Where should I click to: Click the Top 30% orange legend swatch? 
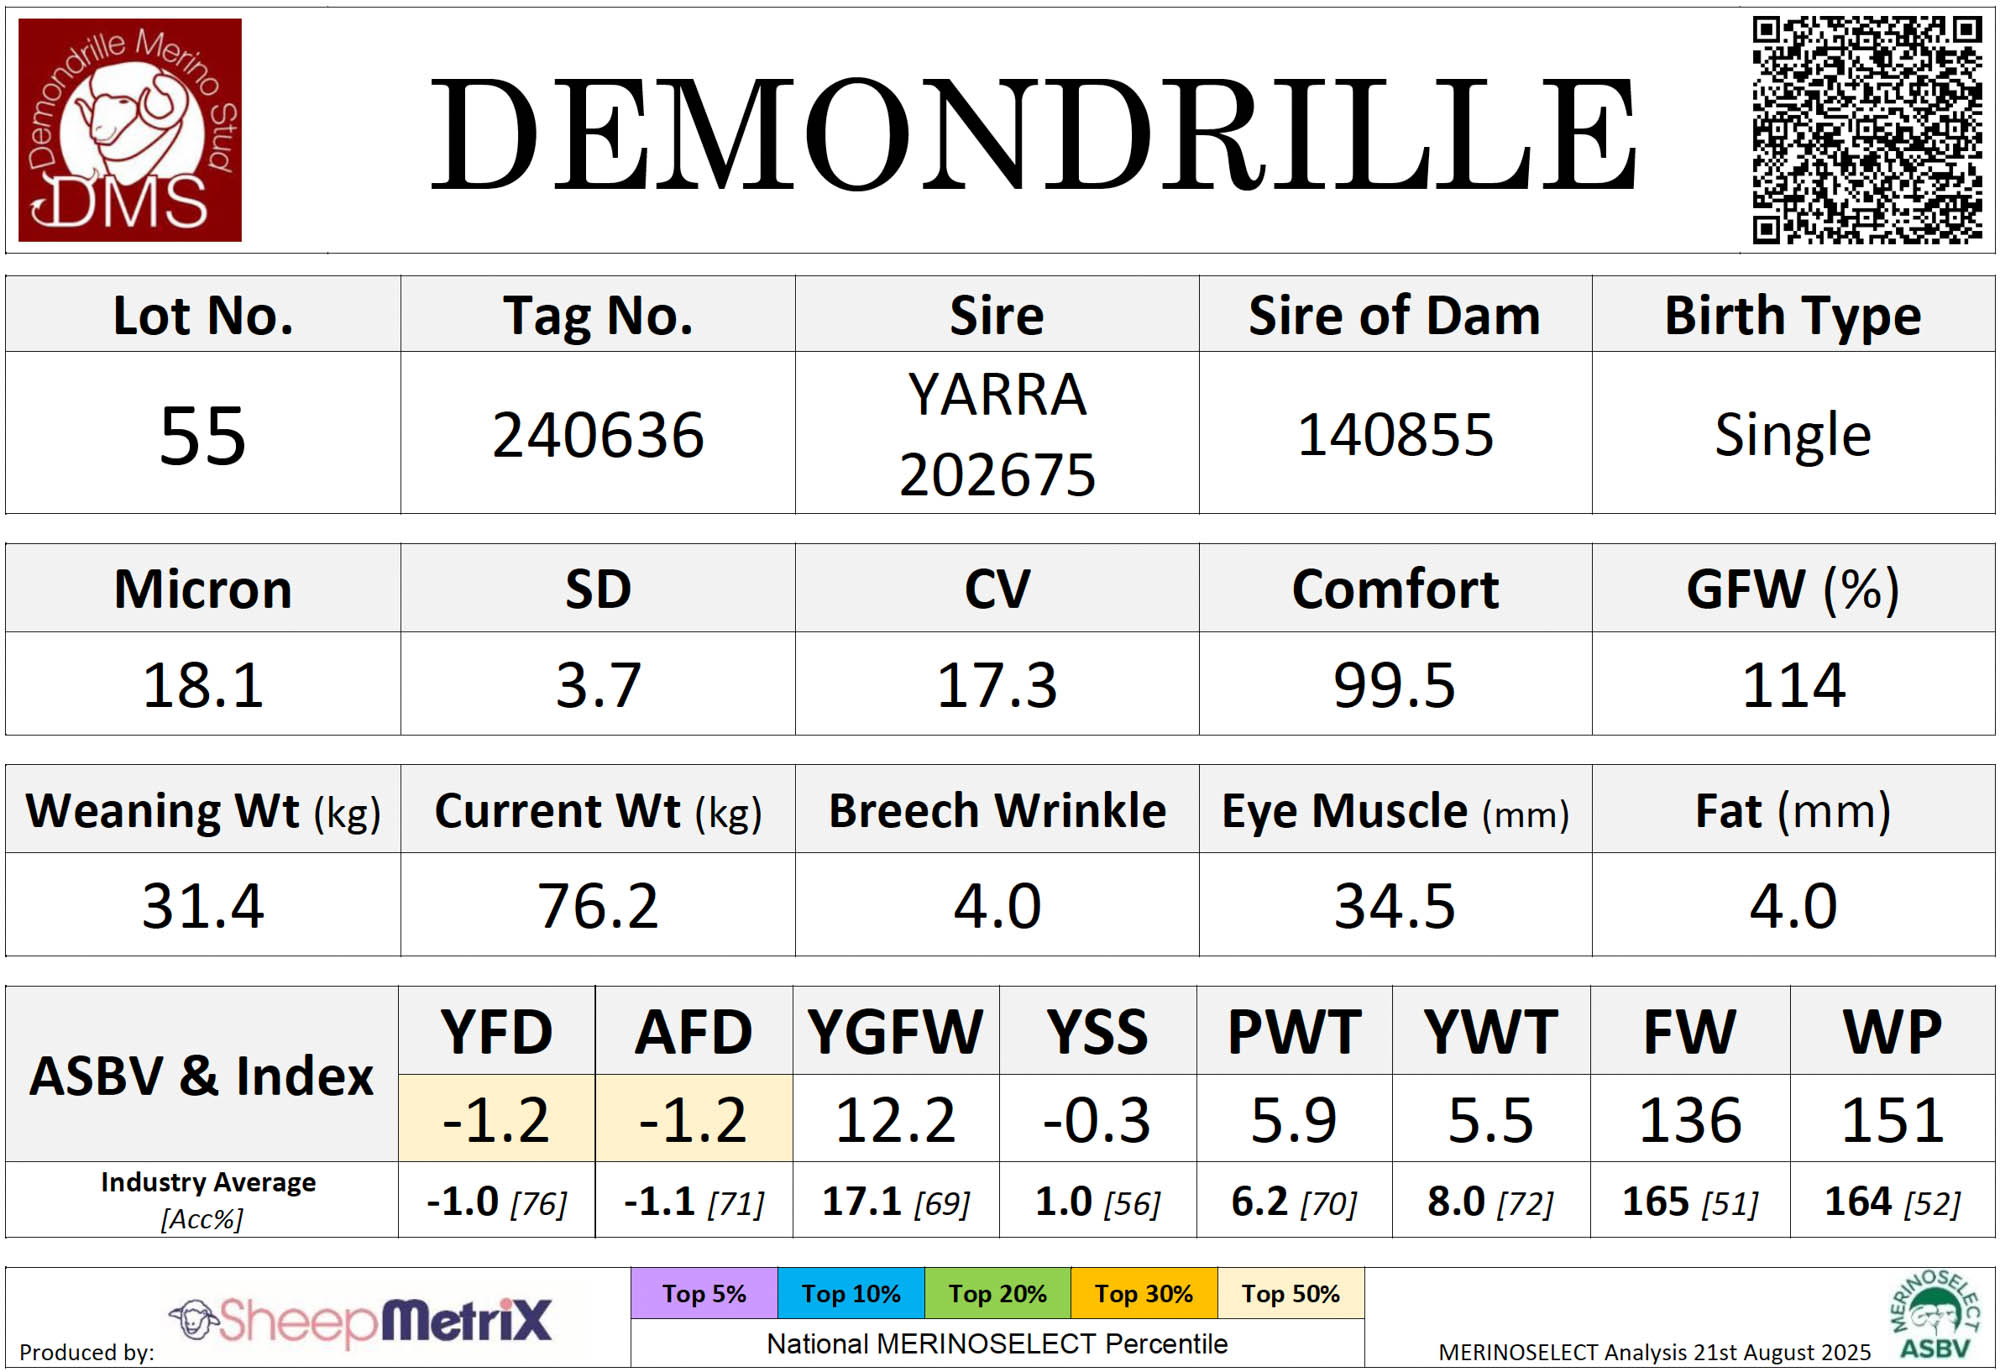click(x=1144, y=1294)
